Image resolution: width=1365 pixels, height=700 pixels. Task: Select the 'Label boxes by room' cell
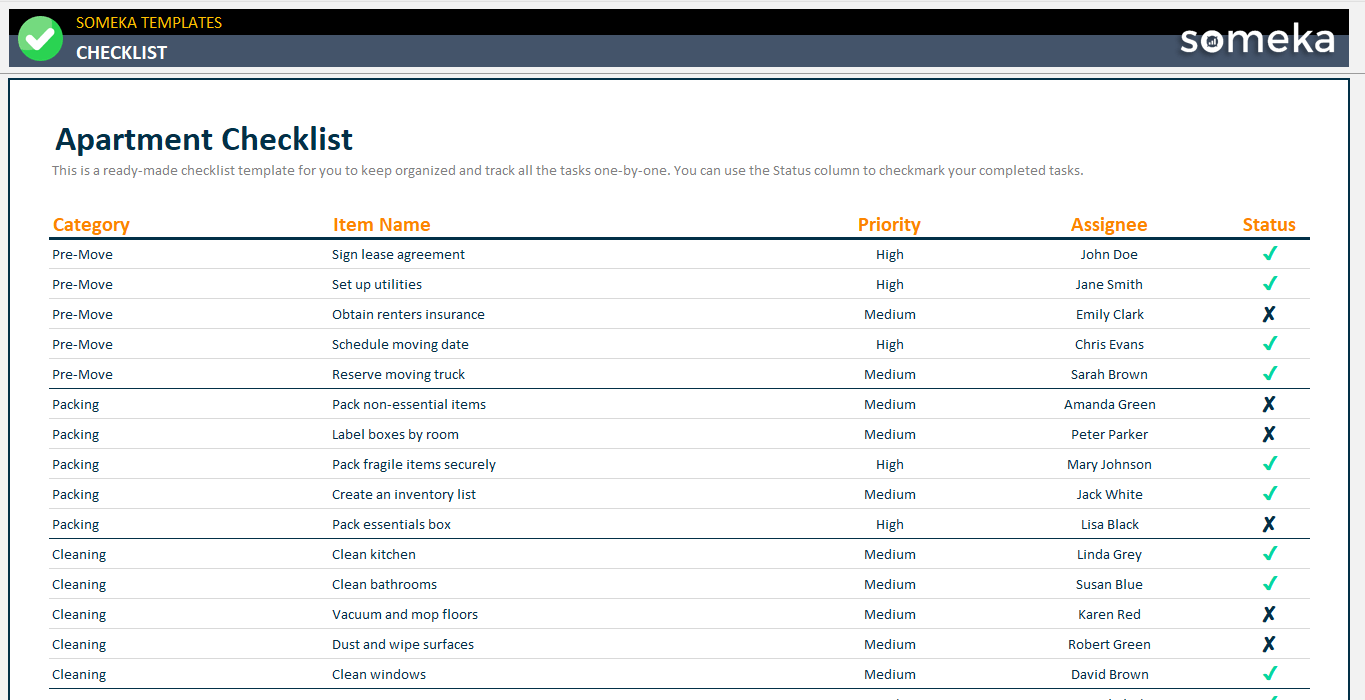(395, 434)
